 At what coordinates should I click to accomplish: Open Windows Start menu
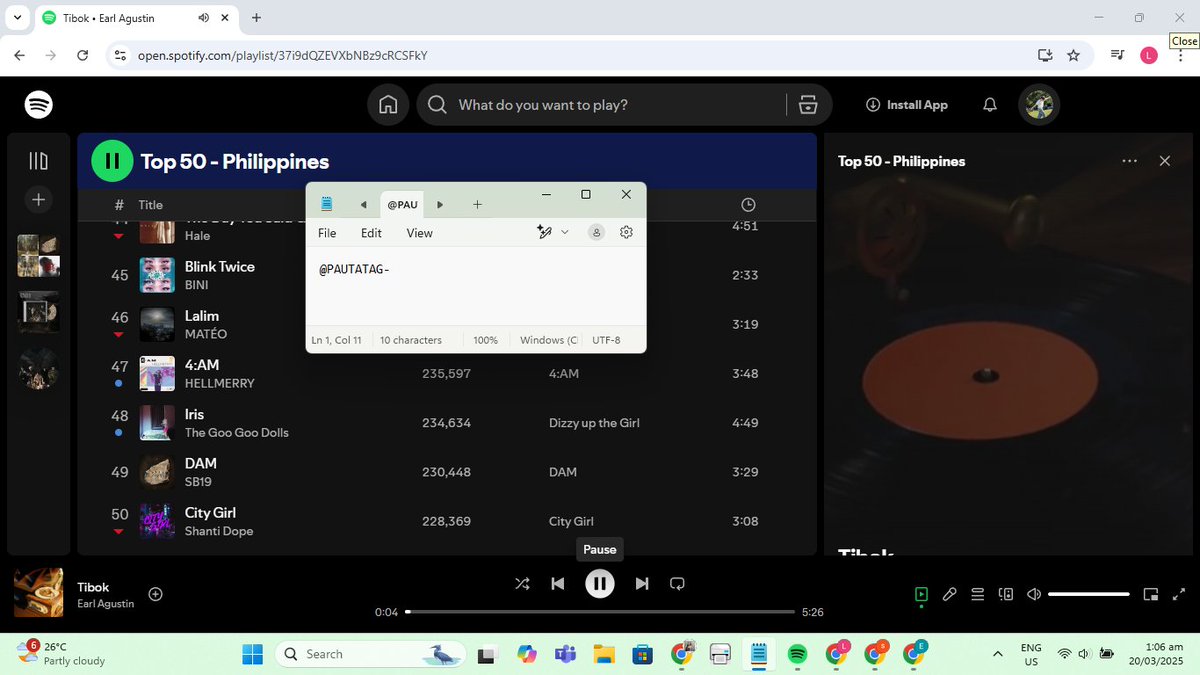click(252, 654)
